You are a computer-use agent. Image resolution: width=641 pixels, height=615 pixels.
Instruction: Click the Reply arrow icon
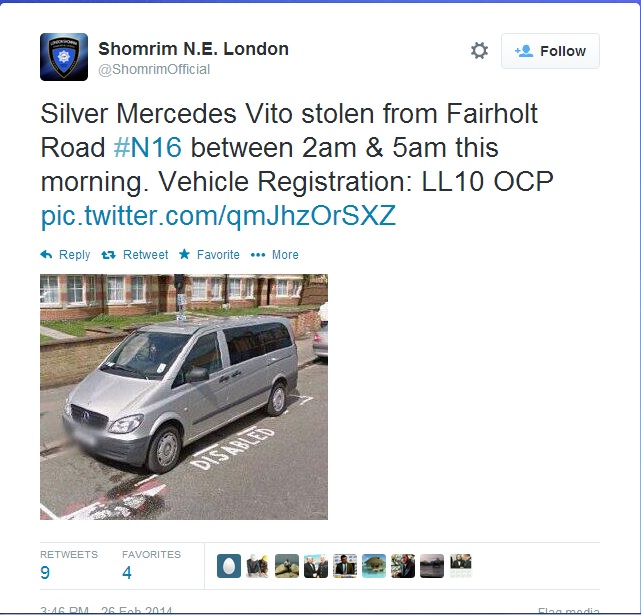pos(46,254)
